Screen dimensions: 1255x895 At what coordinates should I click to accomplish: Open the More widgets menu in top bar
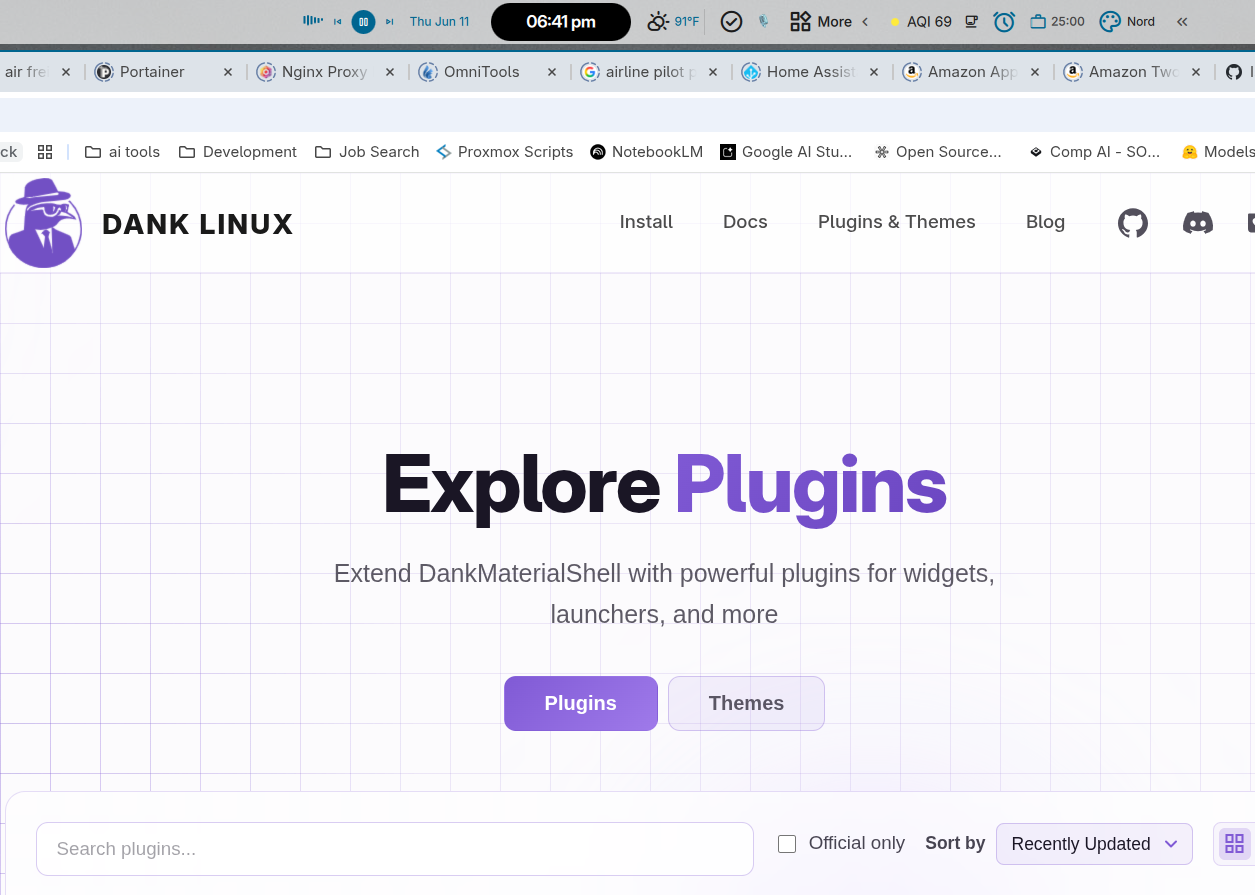(x=821, y=21)
